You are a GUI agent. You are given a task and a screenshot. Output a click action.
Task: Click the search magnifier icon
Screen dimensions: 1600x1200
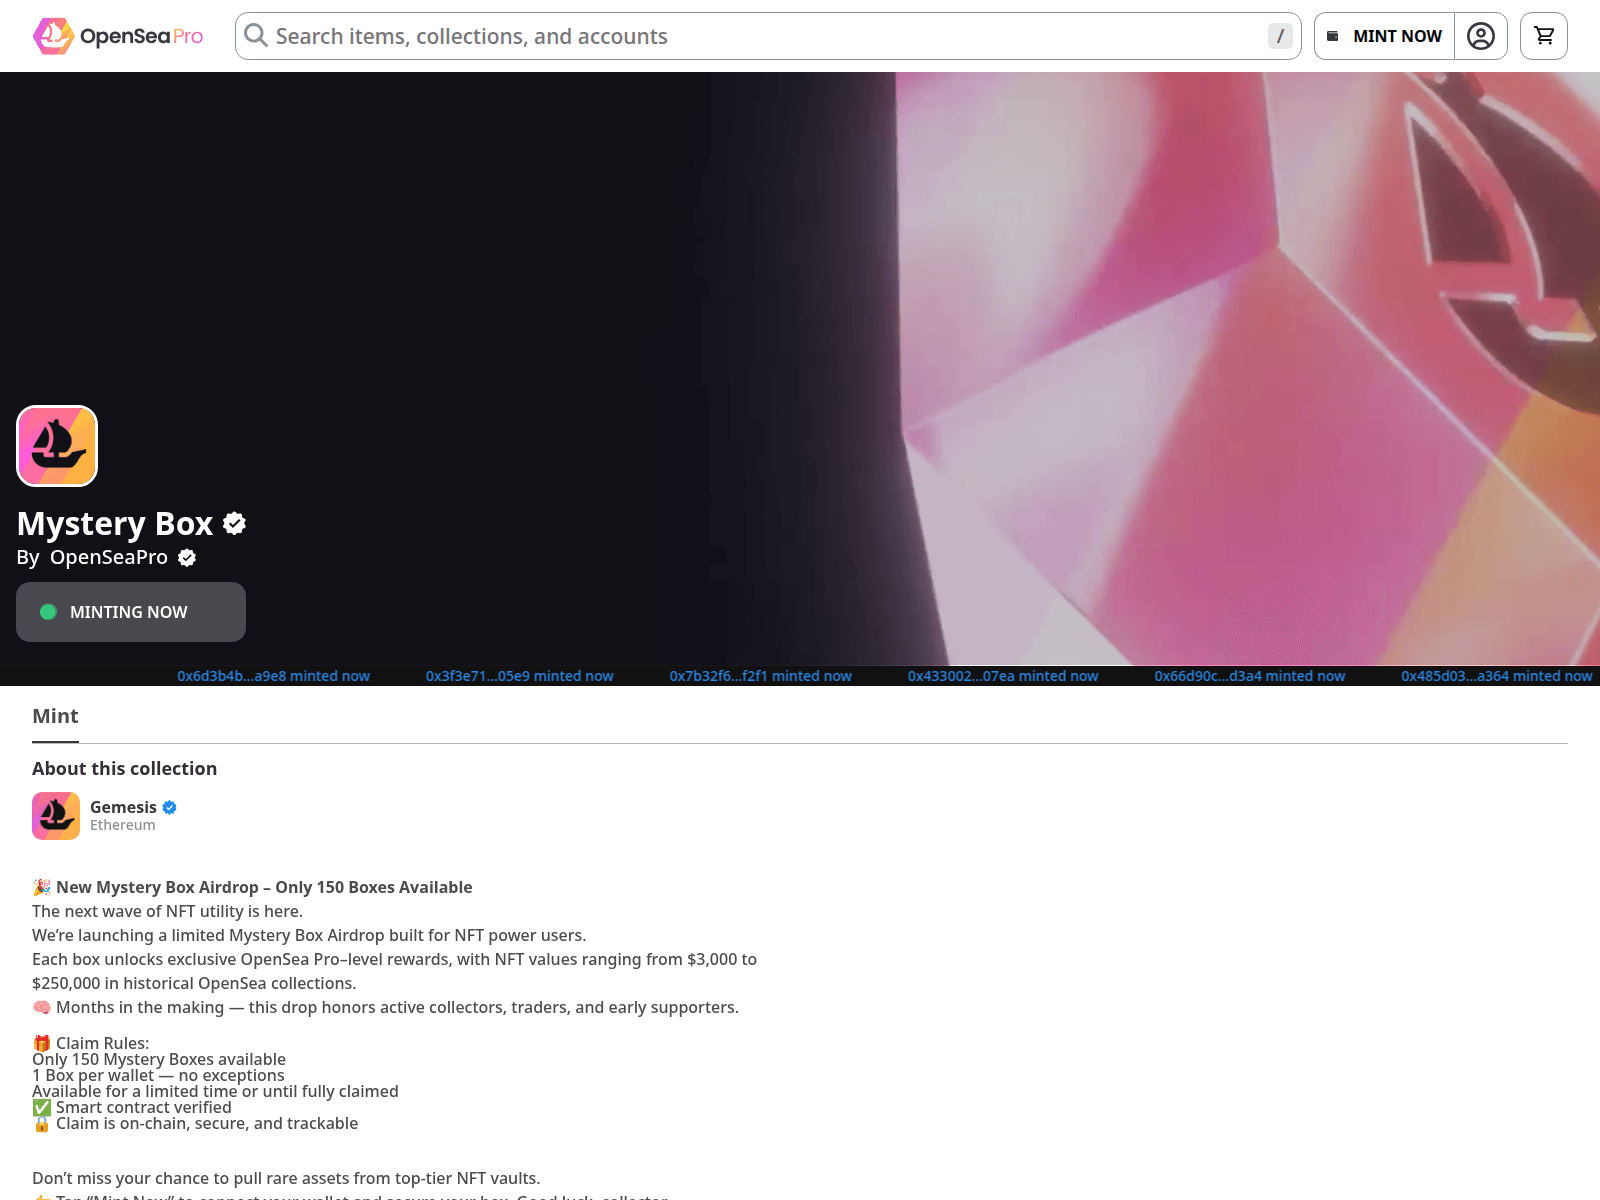(256, 36)
